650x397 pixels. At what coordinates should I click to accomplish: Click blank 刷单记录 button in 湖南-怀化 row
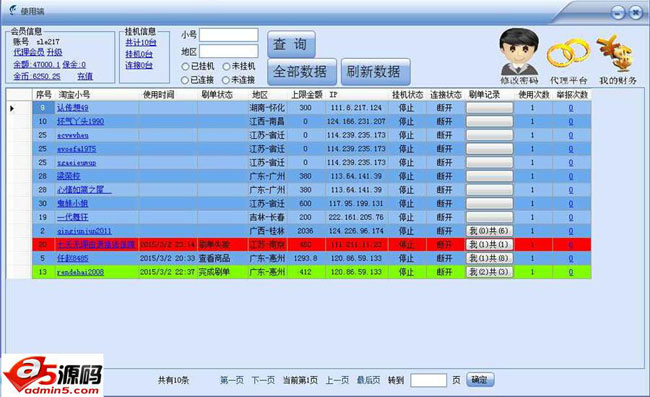click(x=489, y=108)
